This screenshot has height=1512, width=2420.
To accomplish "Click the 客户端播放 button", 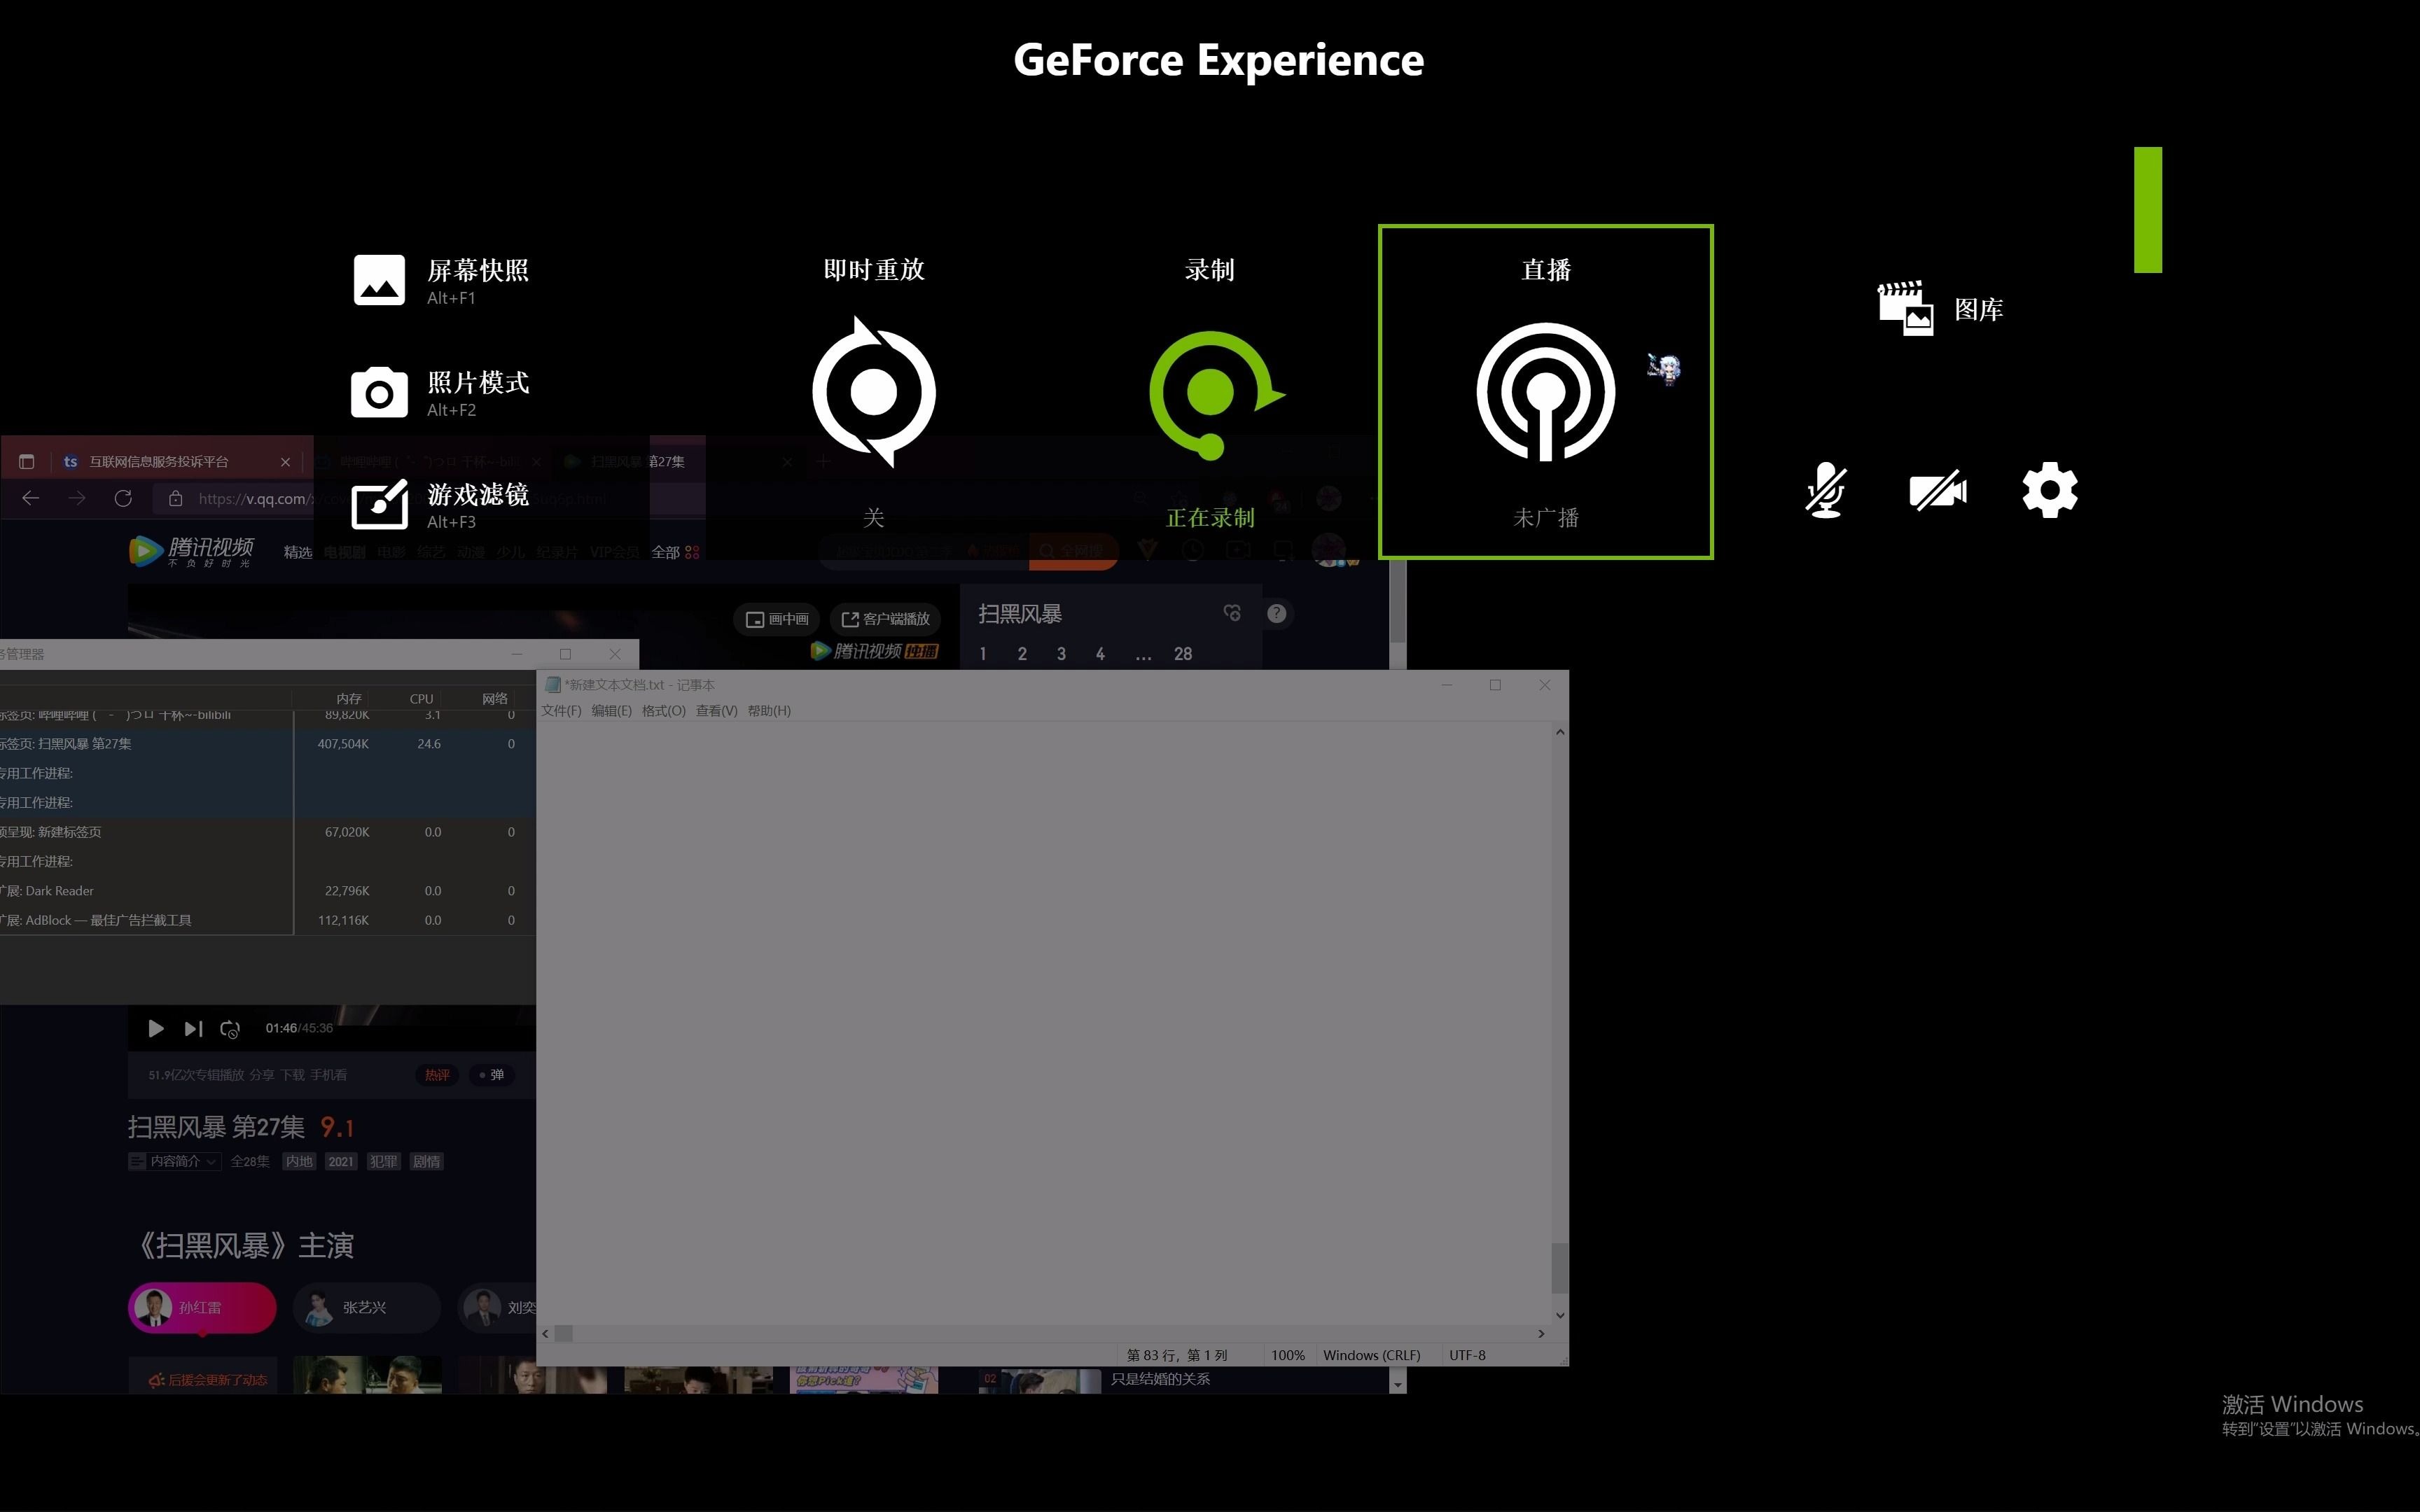I will pyautogui.click(x=885, y=619).
